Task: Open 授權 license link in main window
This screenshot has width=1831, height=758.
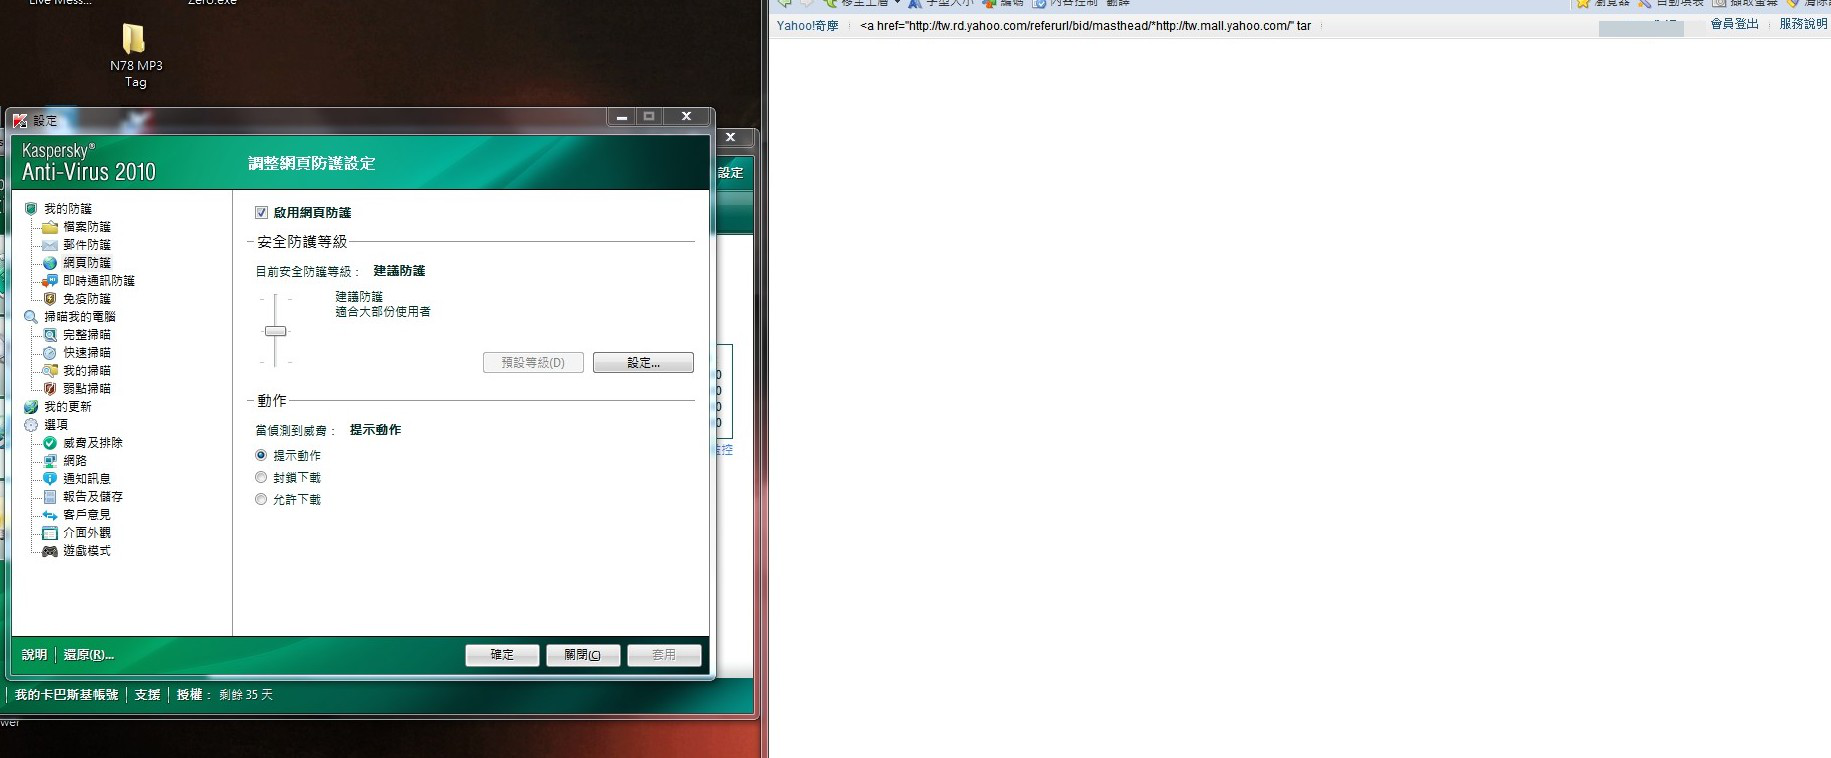Action: 189,695
